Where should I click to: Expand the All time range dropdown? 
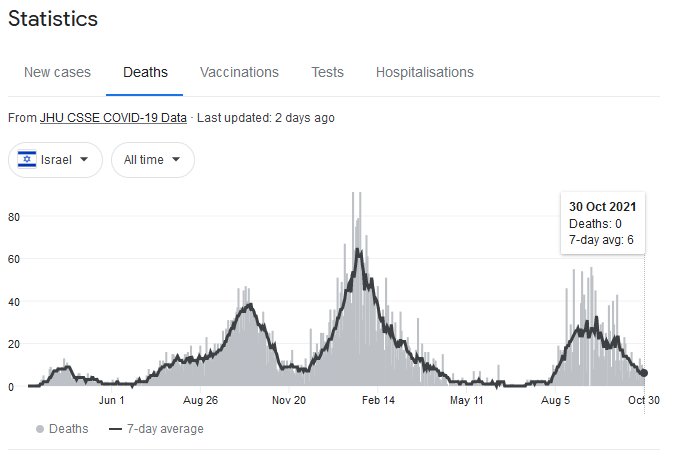point(153,160)
